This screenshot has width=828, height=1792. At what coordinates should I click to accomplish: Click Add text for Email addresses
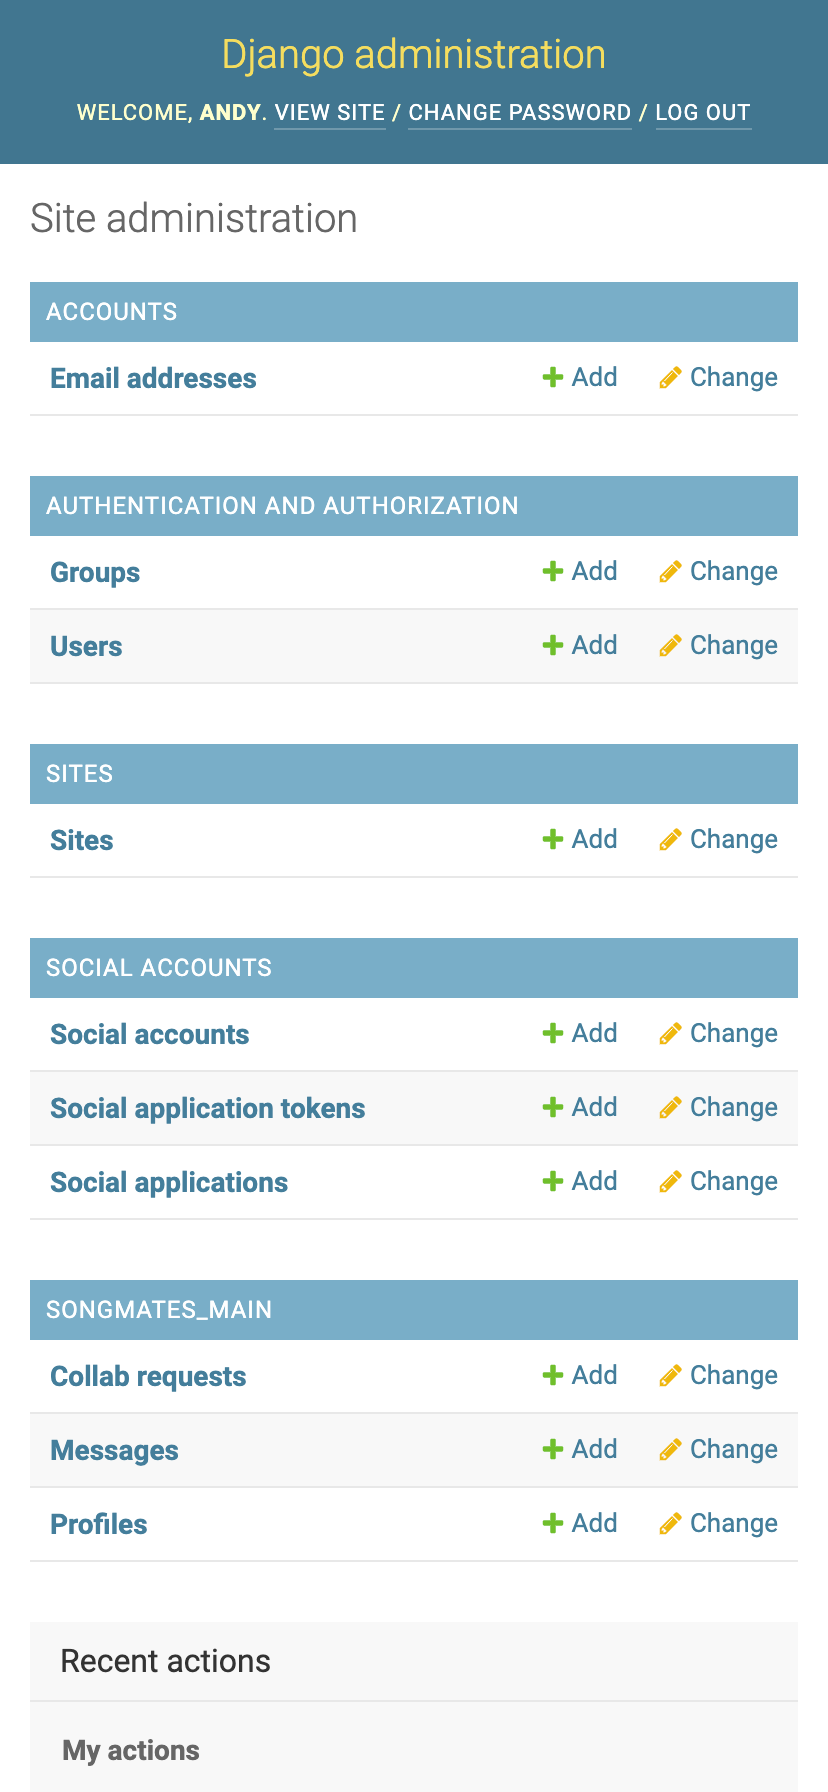click(594, 377)
